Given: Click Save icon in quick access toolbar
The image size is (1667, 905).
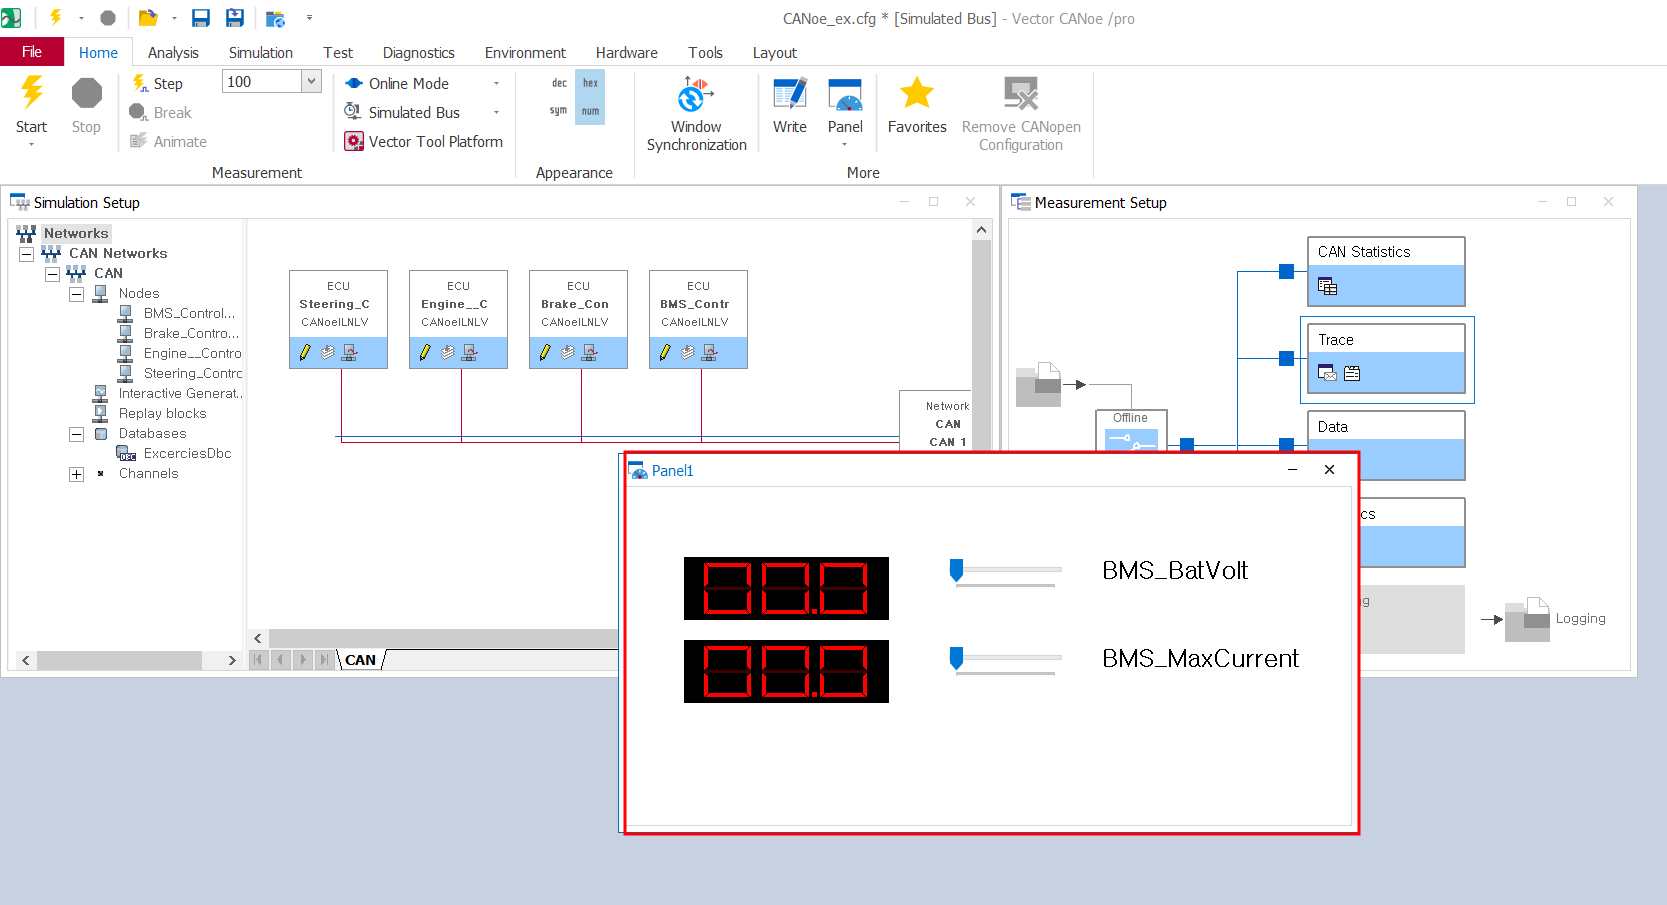Looking at the screenshot, I should [201, 18].
